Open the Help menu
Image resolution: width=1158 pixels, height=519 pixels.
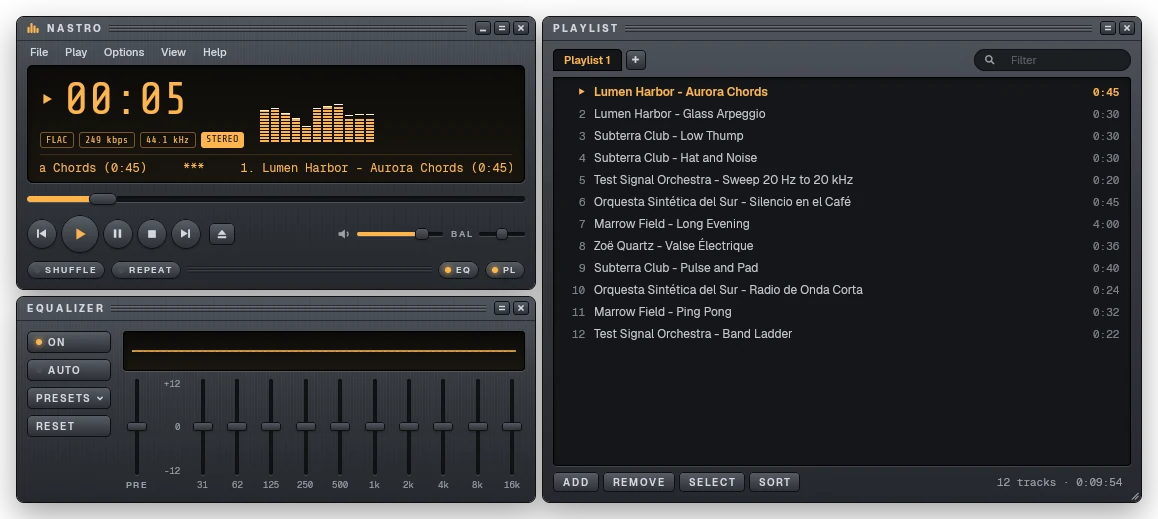point(215,52)
